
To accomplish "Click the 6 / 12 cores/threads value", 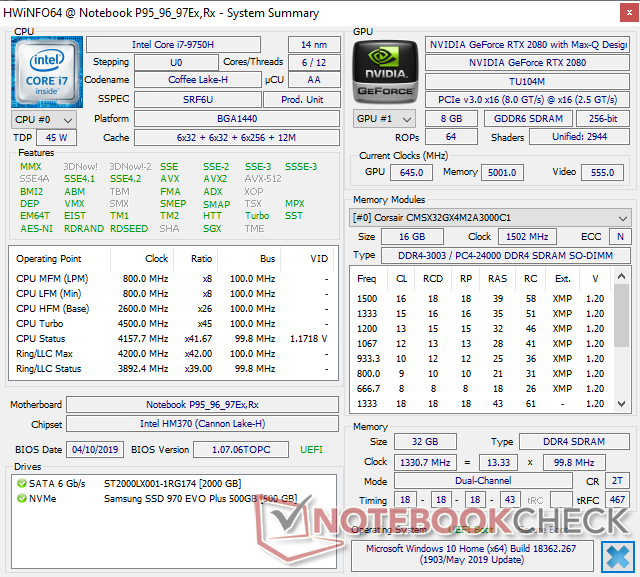I will [x=314, y=62].
